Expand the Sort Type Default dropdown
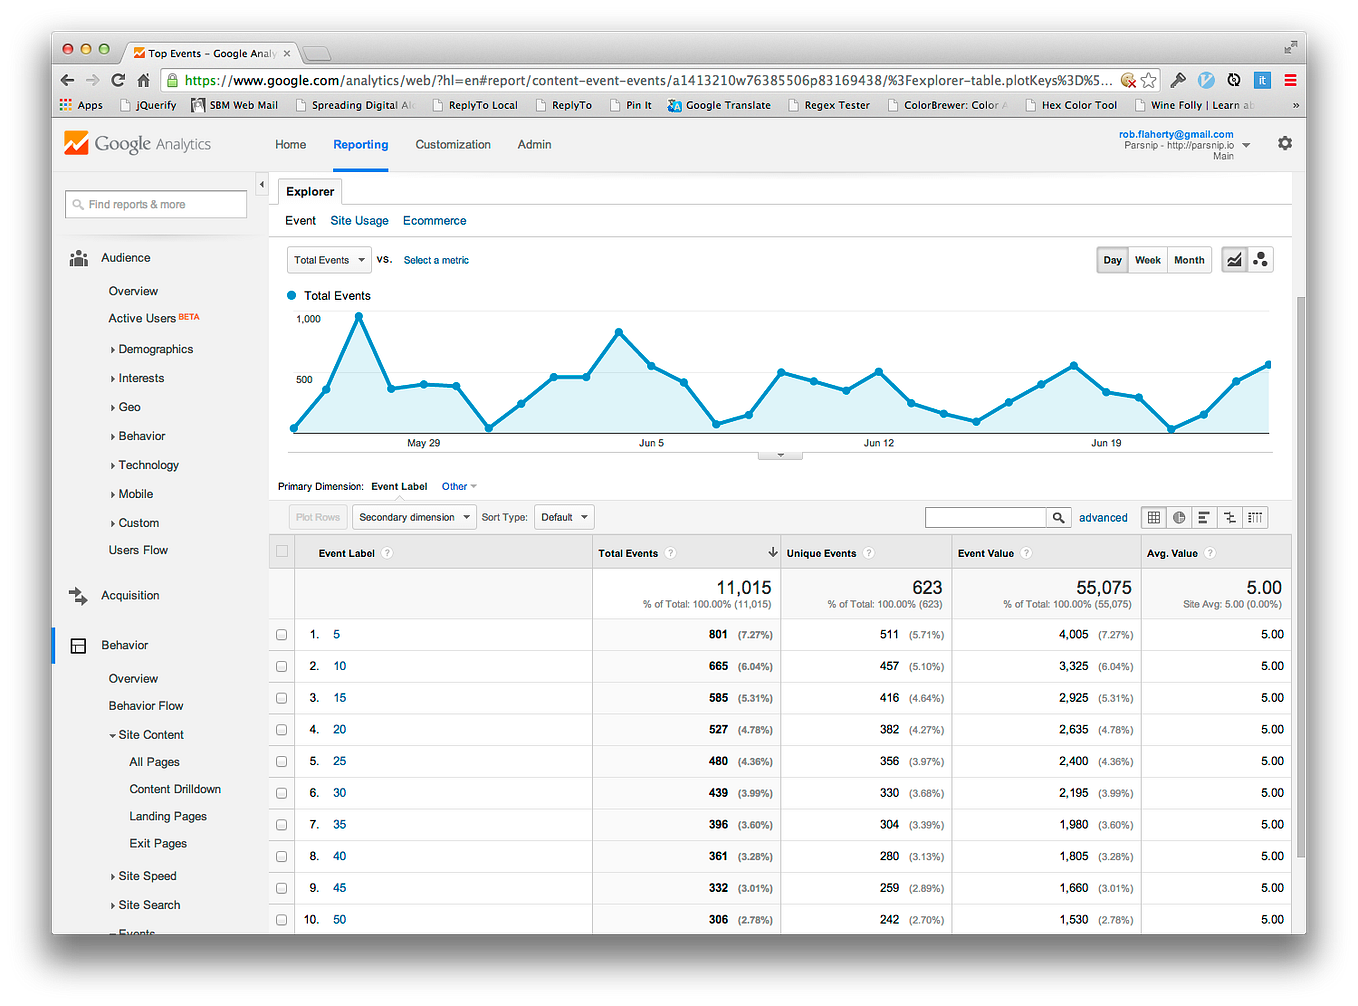1358x1006 pixels. coord(563,517)
